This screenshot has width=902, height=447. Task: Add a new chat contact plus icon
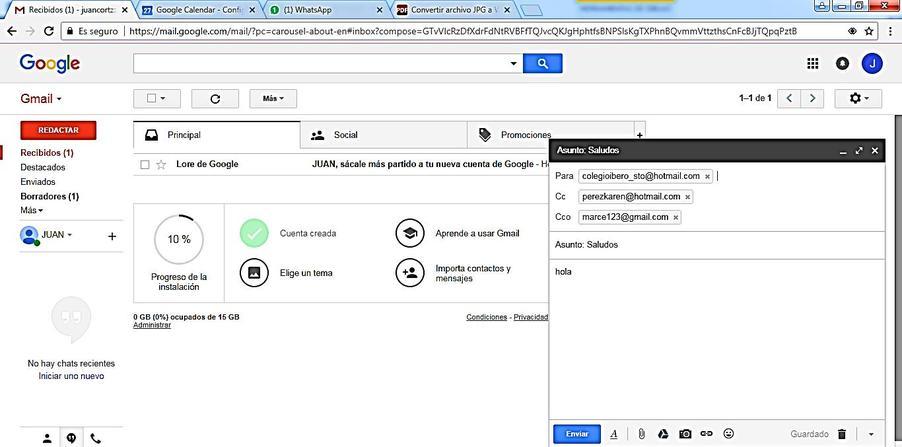[x=112, y=236]
